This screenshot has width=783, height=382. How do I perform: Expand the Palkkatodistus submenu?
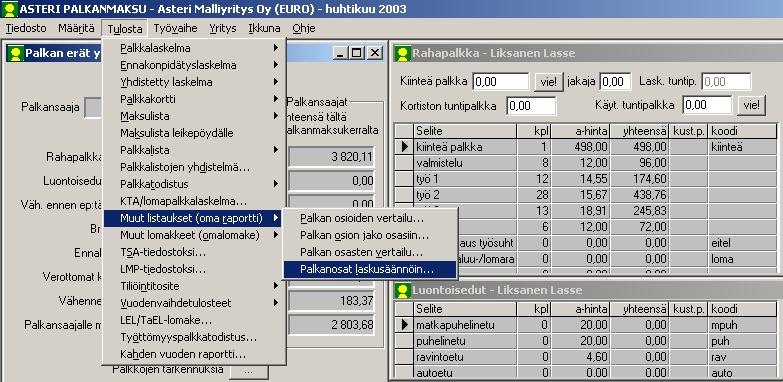click(193, 184)
